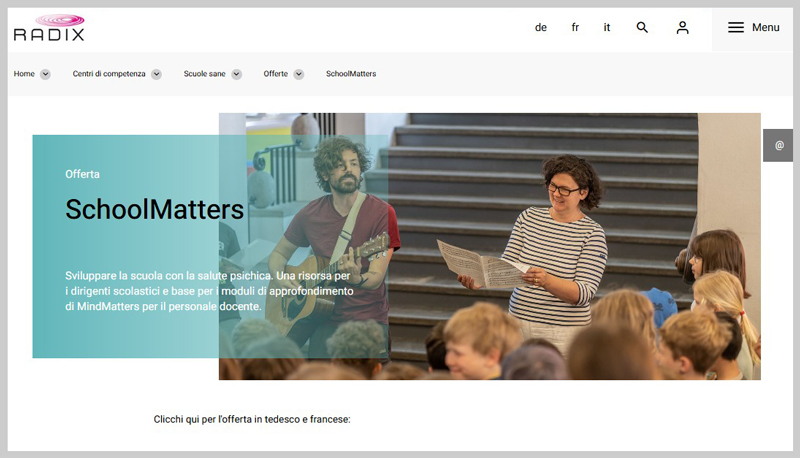Open the Offerte breadcrumb link
This screenshot has height=458, width=800.
[275, 74]
